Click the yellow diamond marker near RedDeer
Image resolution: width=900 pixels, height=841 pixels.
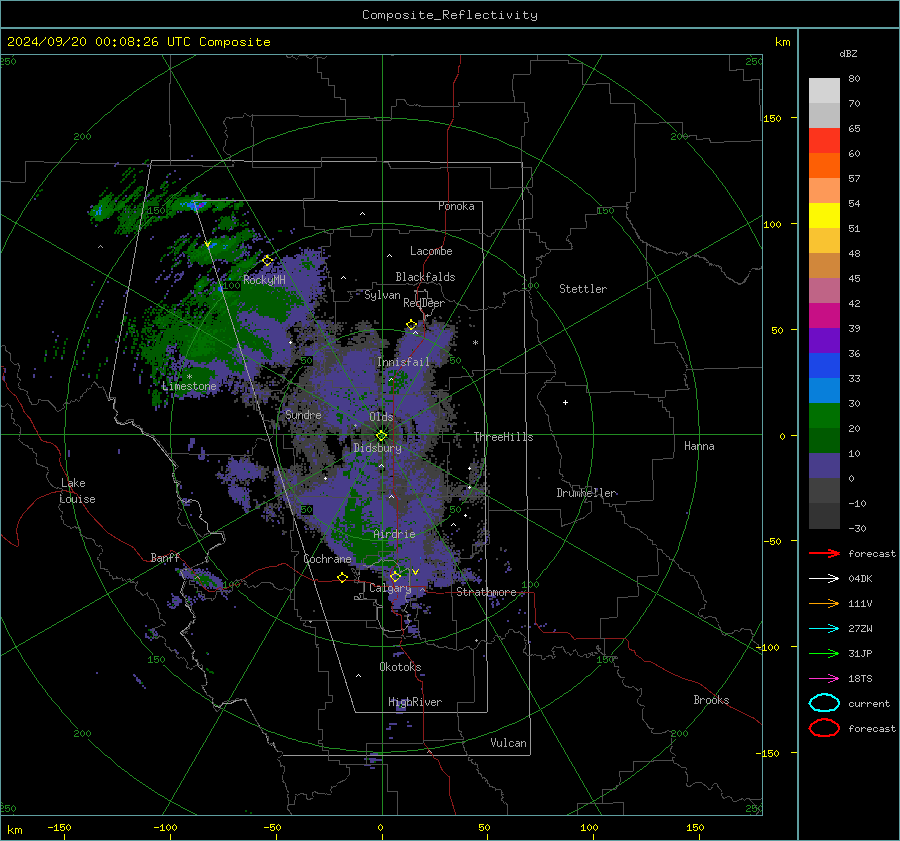(411, 324)
